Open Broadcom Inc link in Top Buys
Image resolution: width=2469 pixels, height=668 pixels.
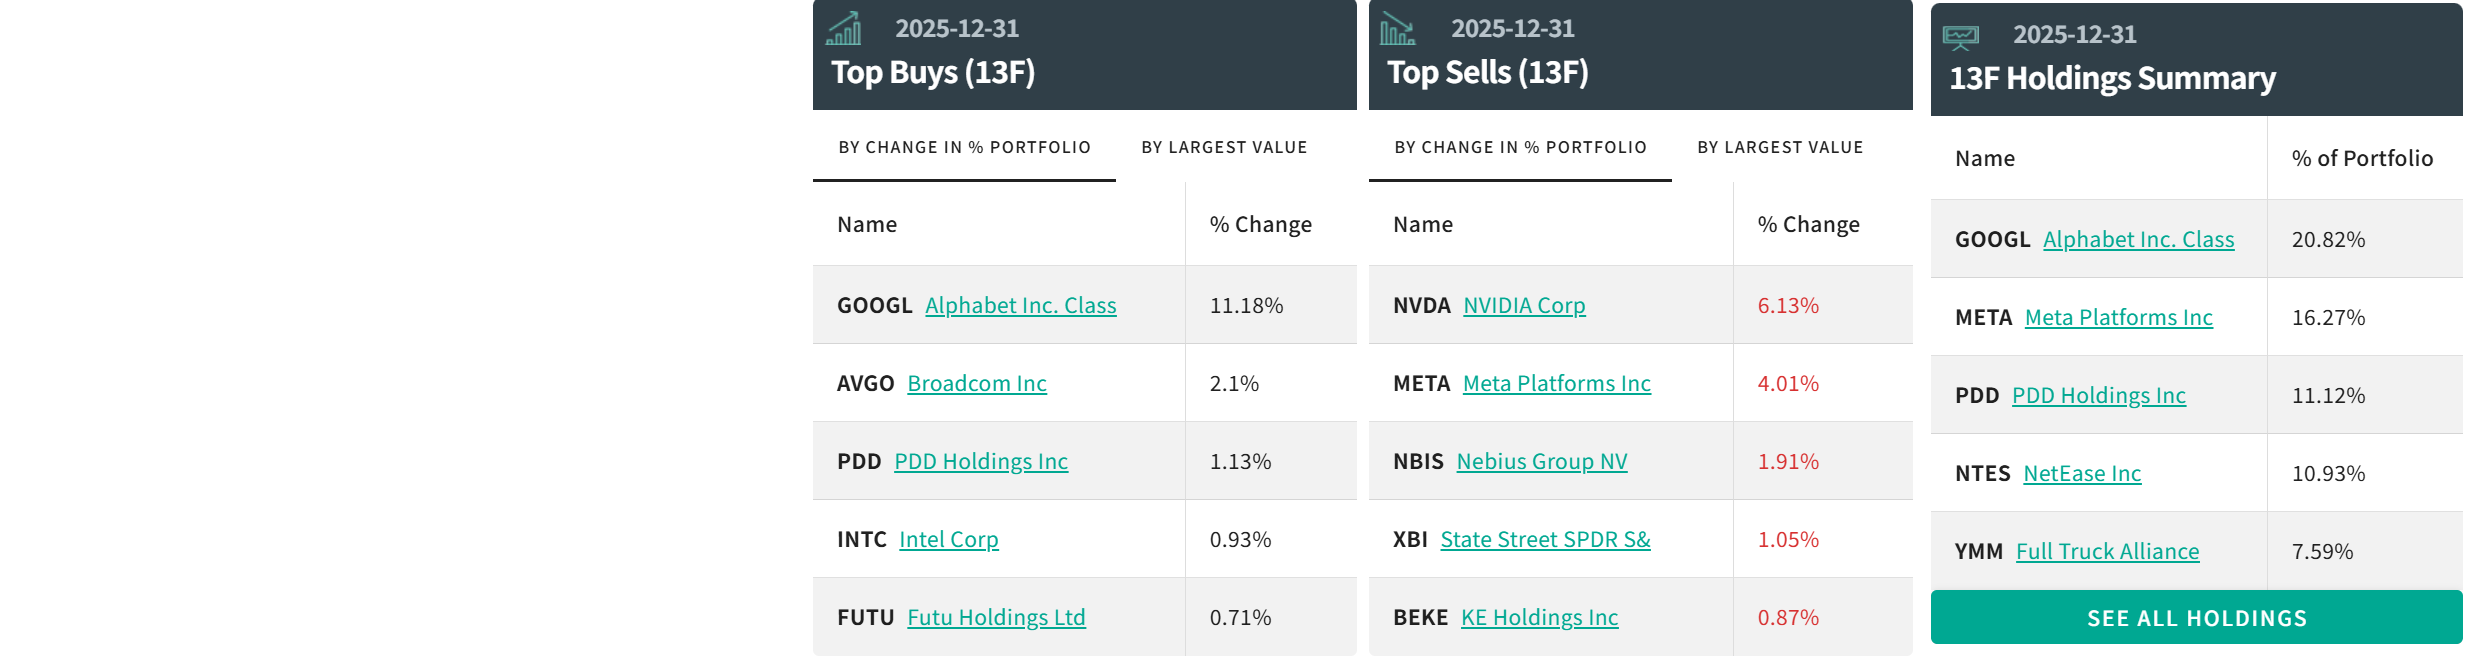(x=977, y=384)
